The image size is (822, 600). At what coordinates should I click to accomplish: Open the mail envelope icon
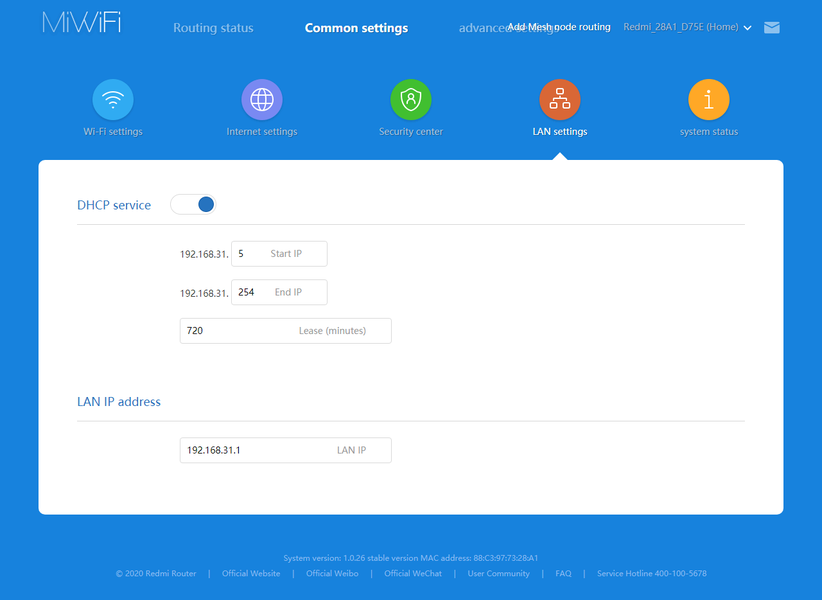click(772, 28)
